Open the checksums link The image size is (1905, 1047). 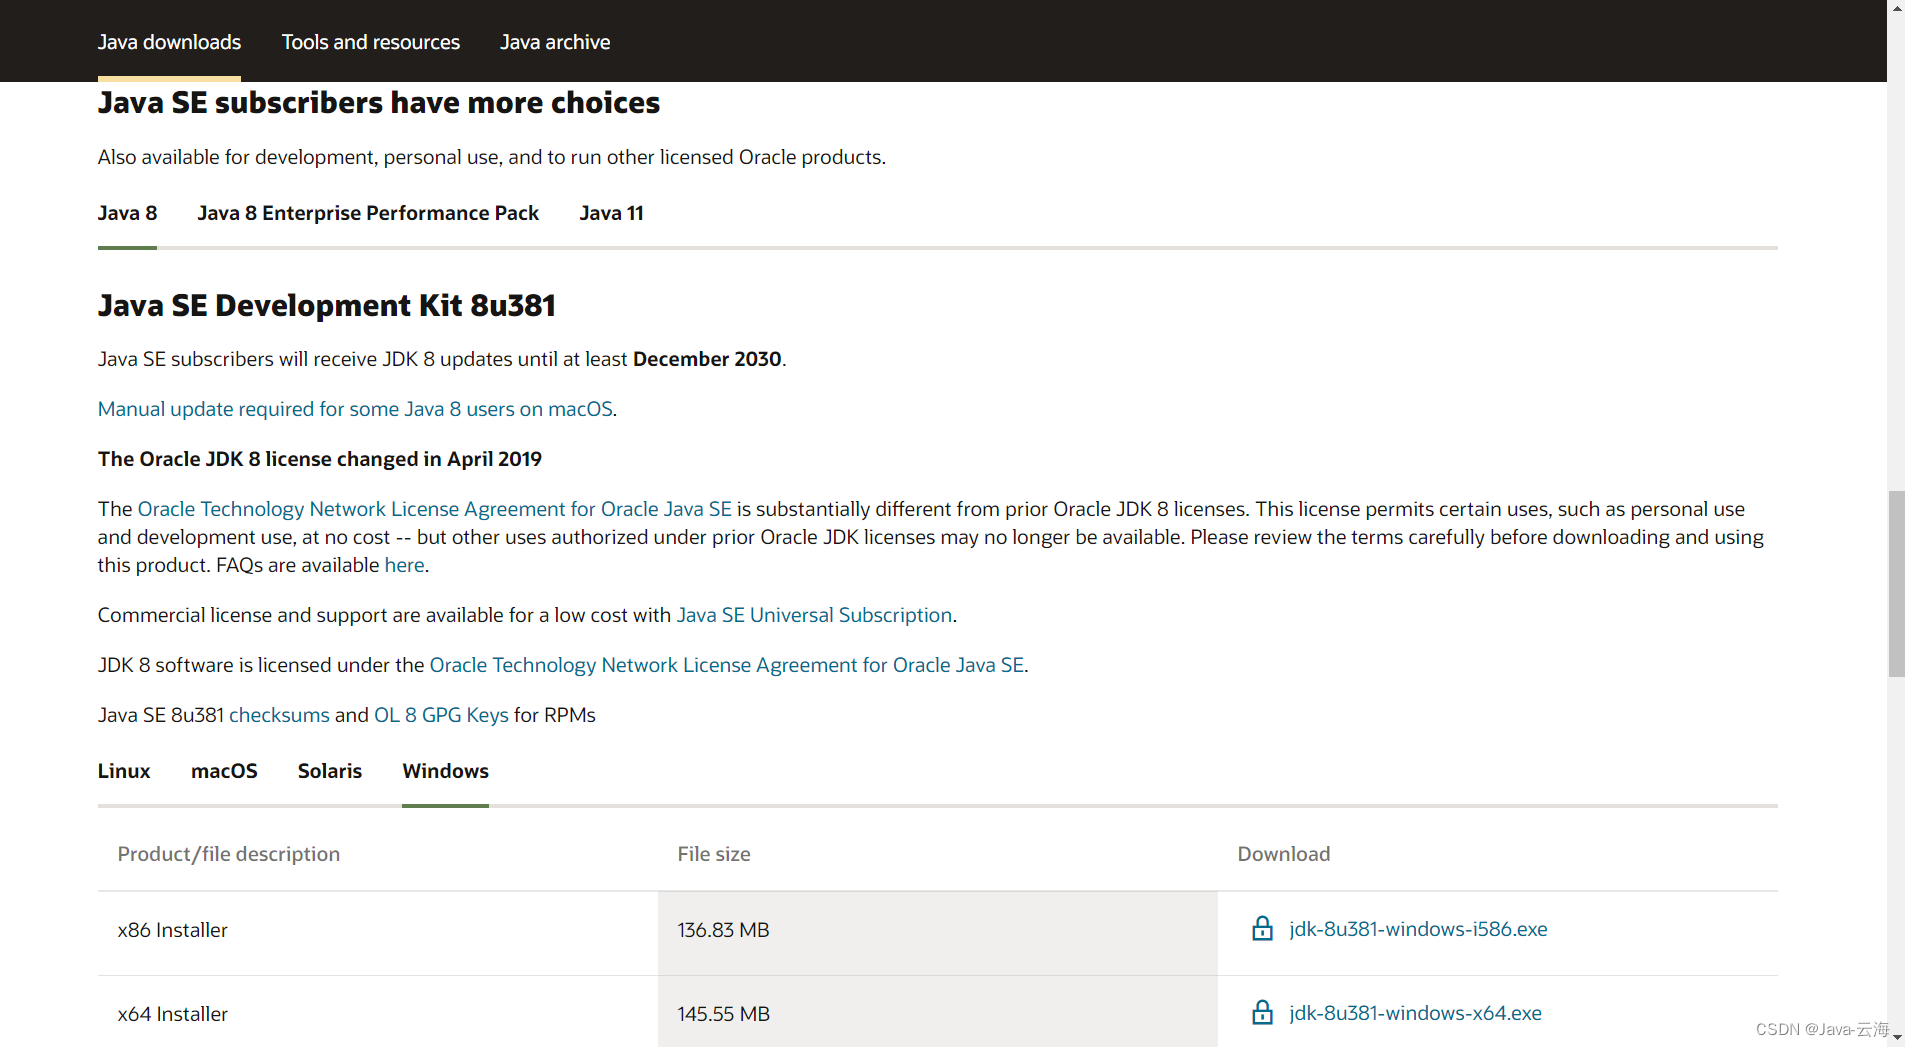pos(279,715)
